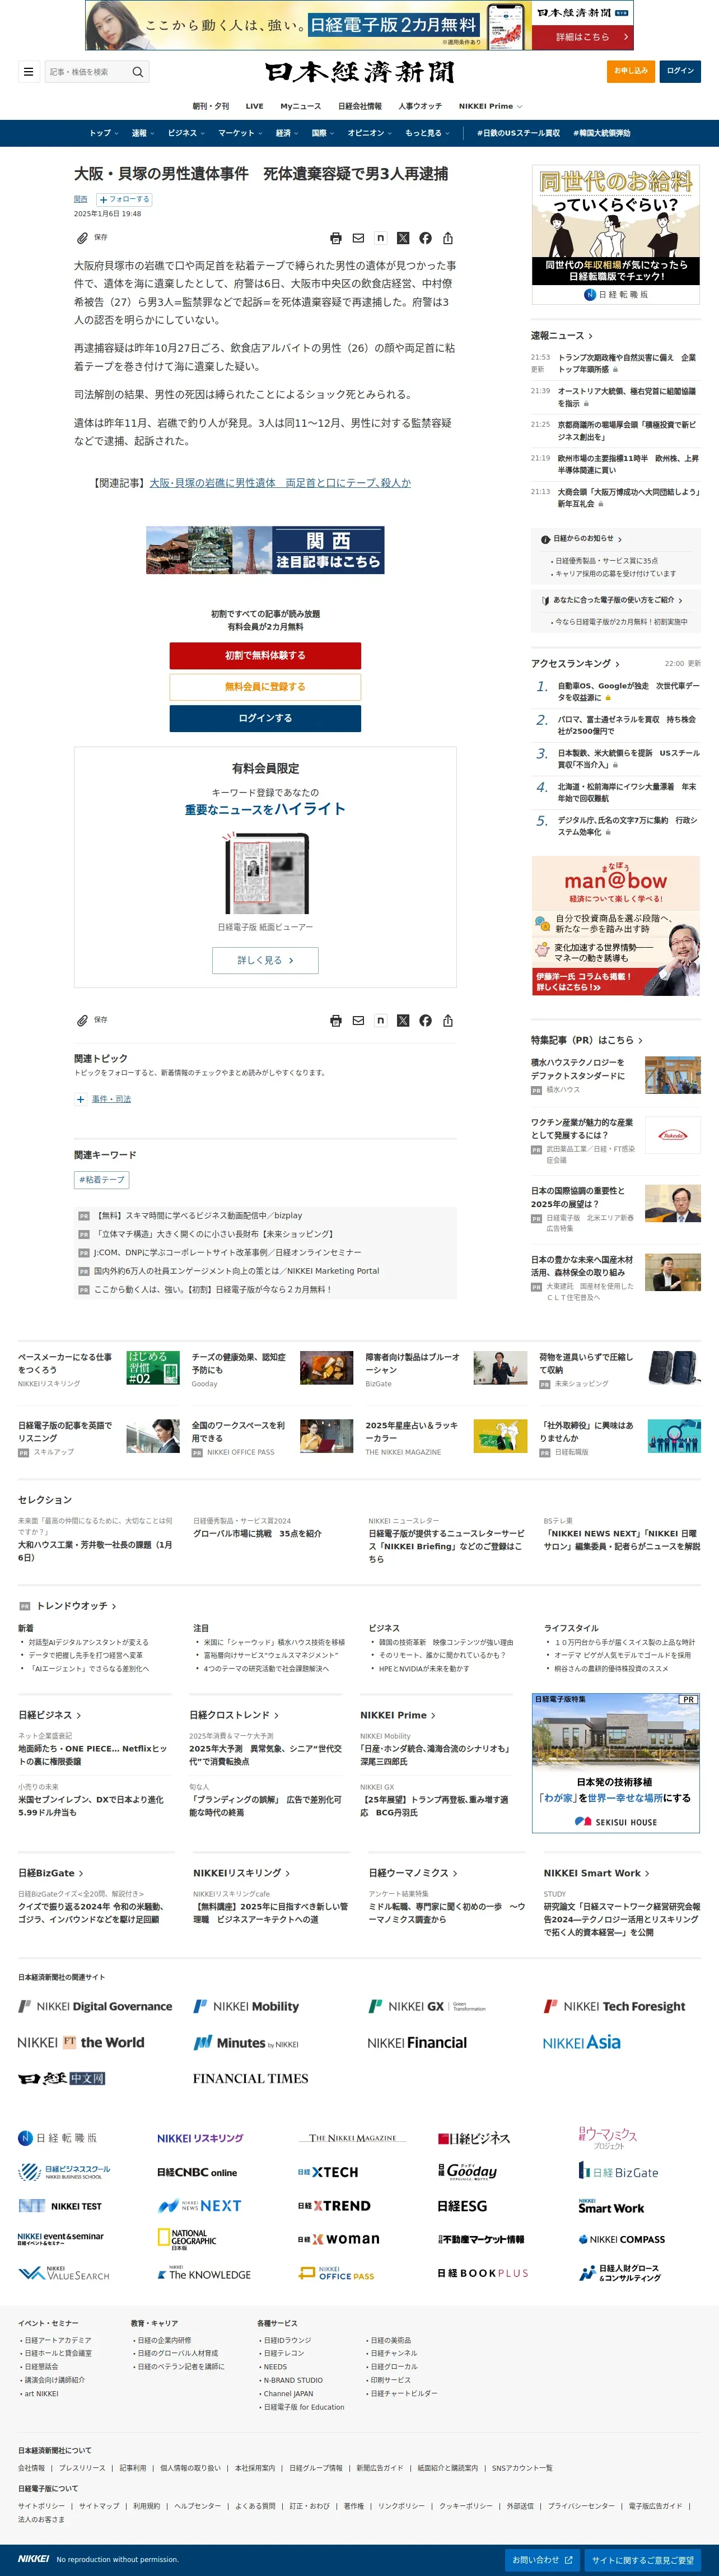Open man@bow advertisement banner
Screen dimensions: 719x2576
click(615, 926)
